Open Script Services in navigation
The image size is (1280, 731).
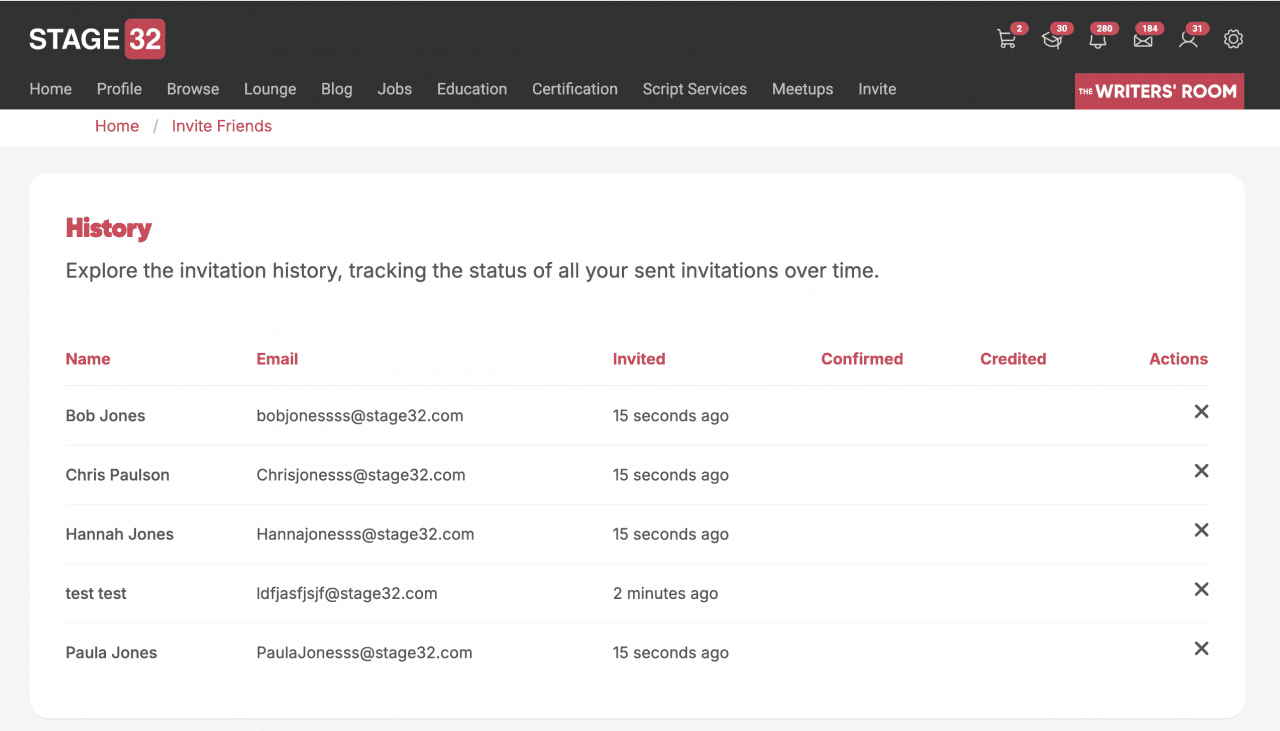694,89
